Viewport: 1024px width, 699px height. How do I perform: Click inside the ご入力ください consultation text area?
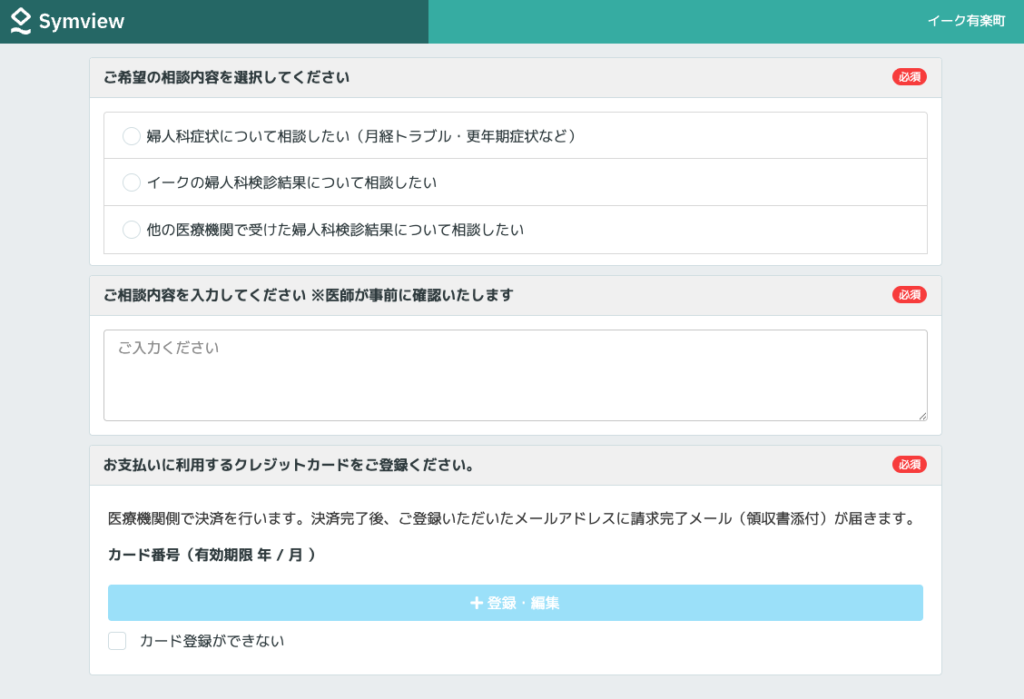point(514,375)
